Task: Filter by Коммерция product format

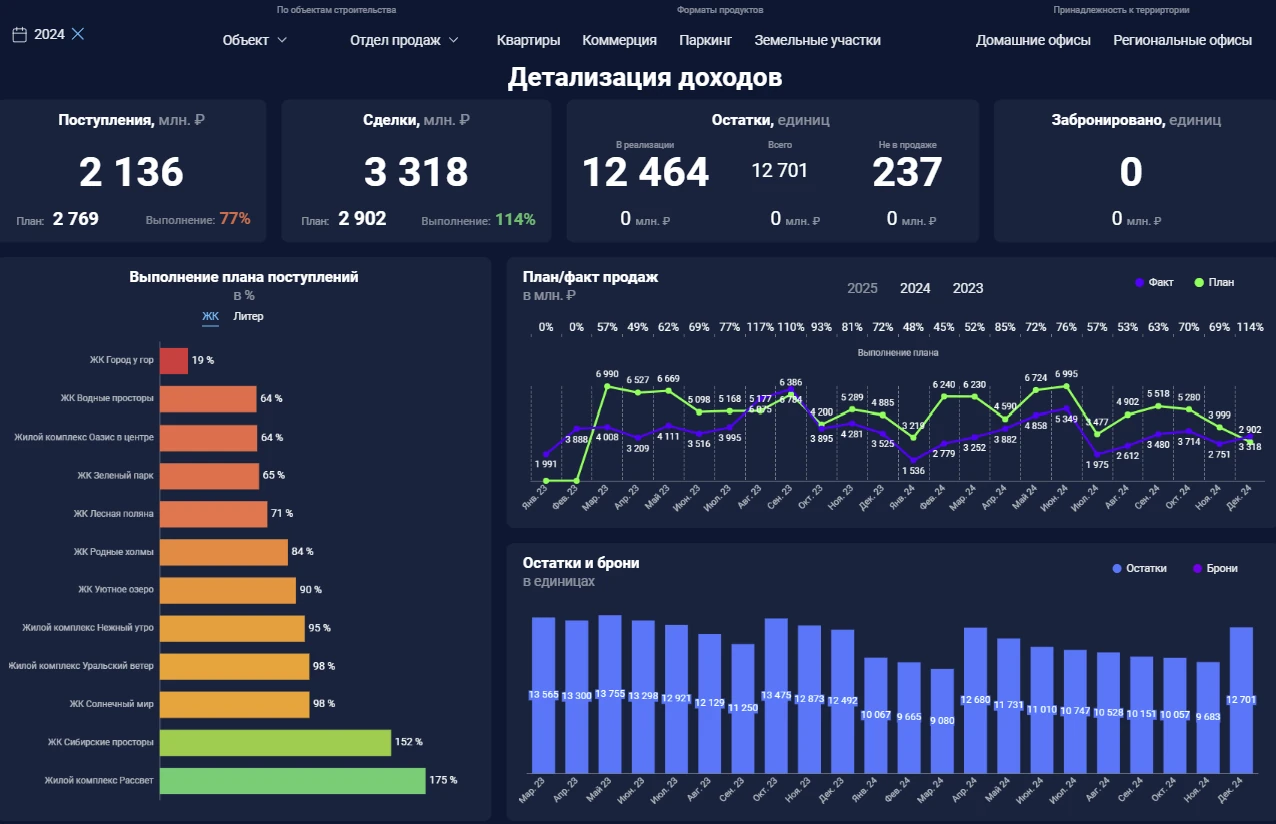Action: coord(619,40)
